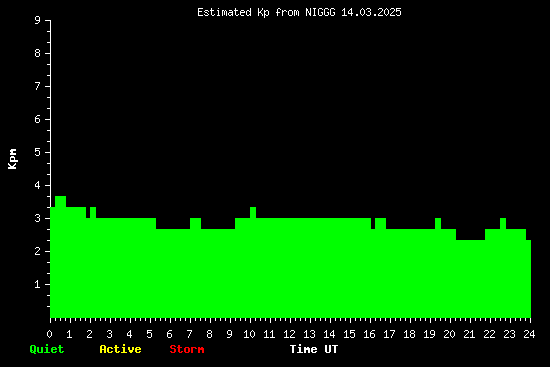
Task: Click hour 6 on time axis
Action: 169,334
